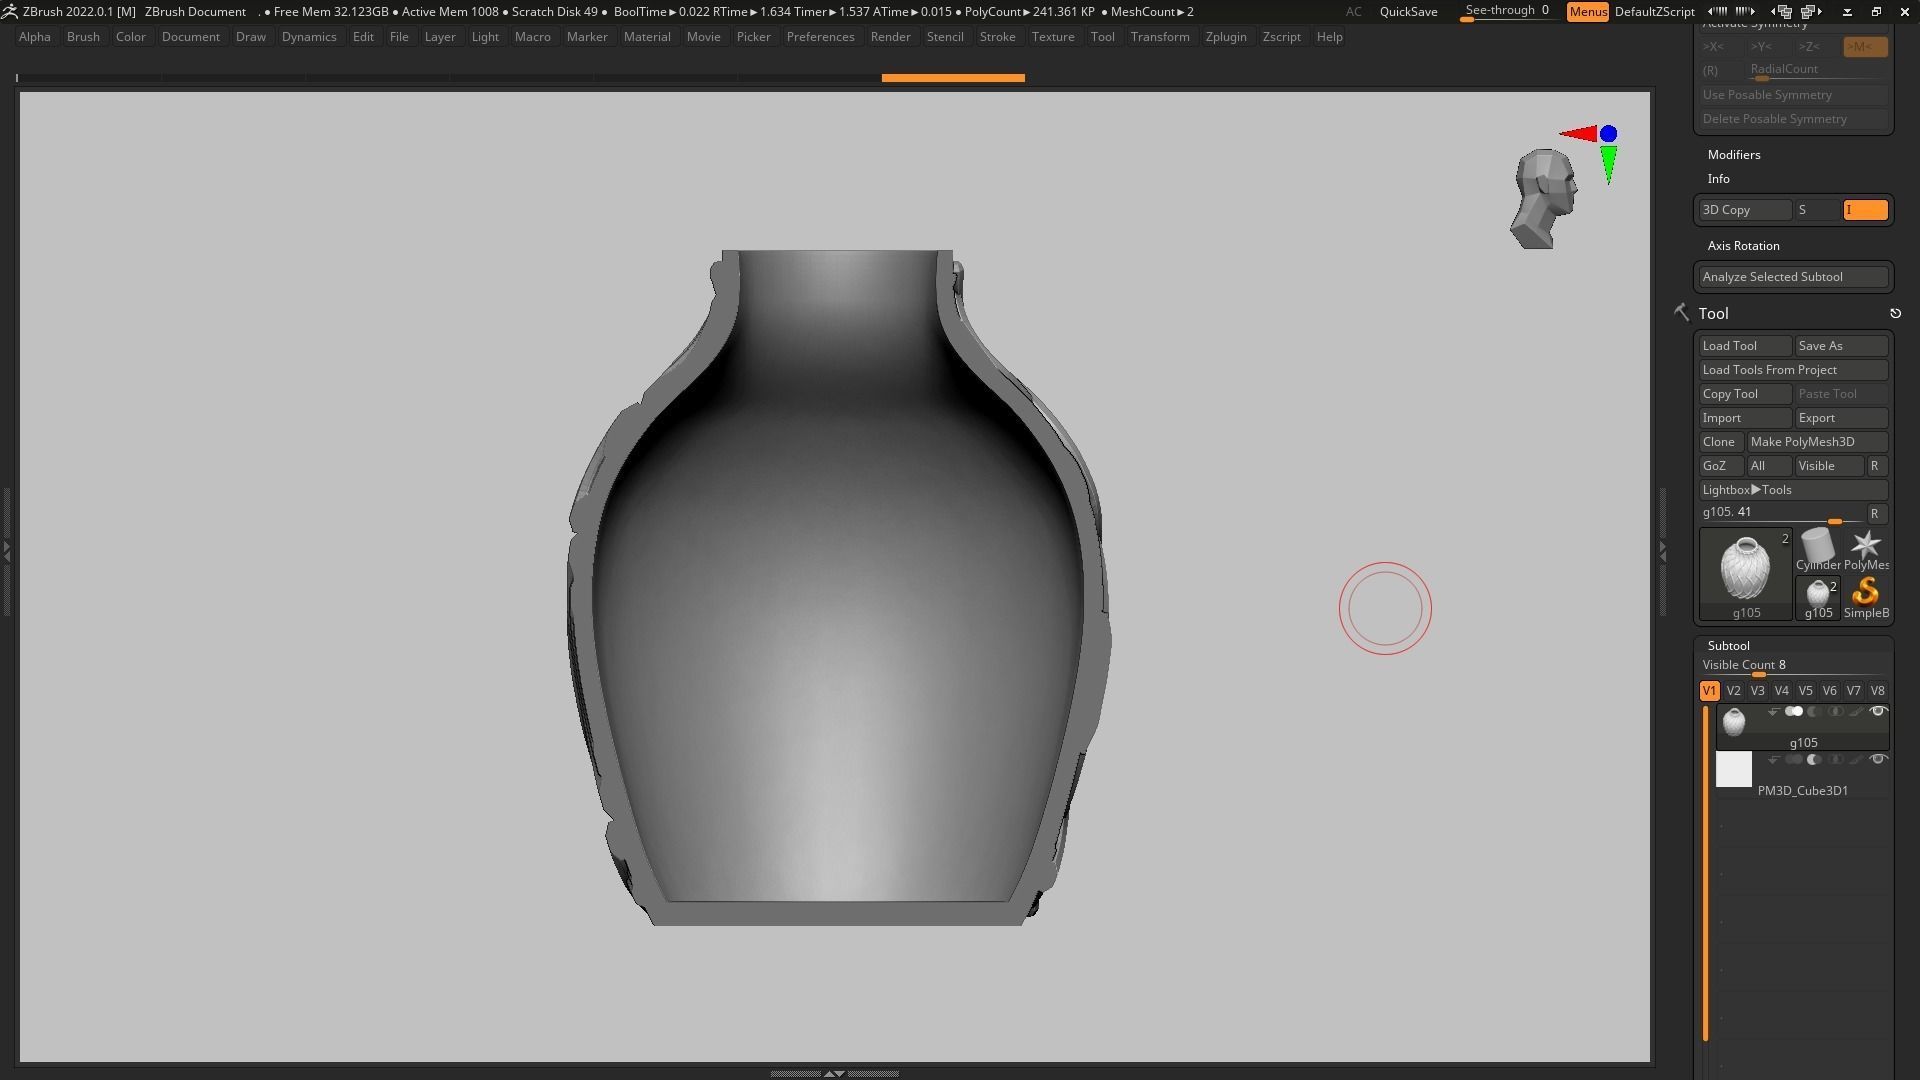Toggle visibility of PM3D_Cube3D1 subtool
The height and width of the screenshot is (1080, 1920).
pyautogui.click(x=1877, y=760)
